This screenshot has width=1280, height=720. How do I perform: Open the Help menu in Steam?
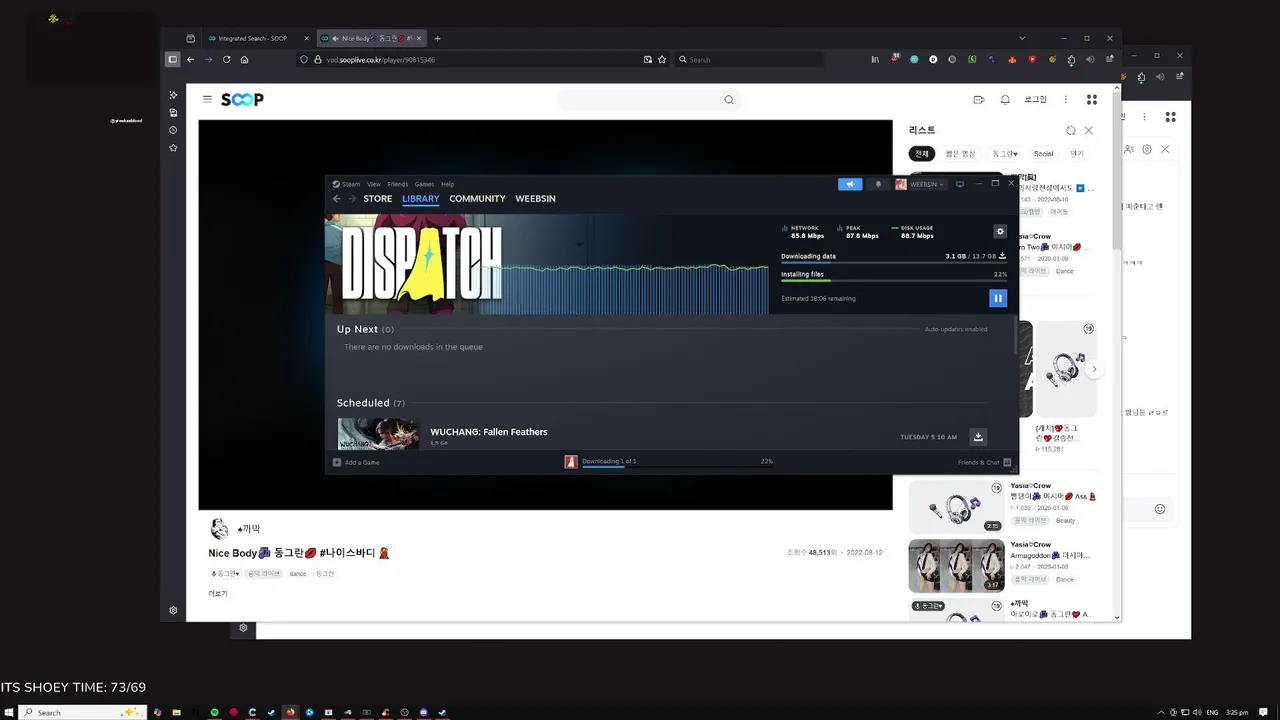[x=447, y=184]
